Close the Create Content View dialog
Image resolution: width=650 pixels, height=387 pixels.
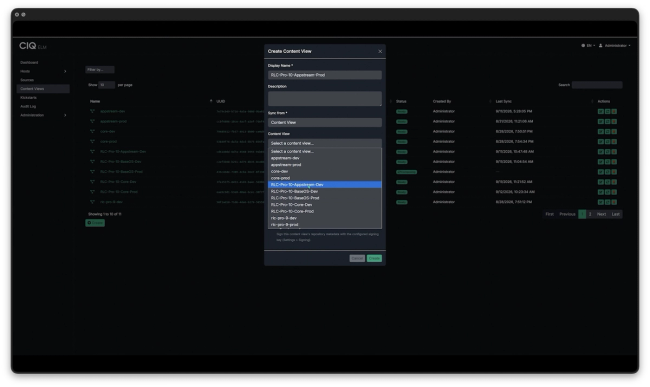pyautogui.click(x=380, y=51)
